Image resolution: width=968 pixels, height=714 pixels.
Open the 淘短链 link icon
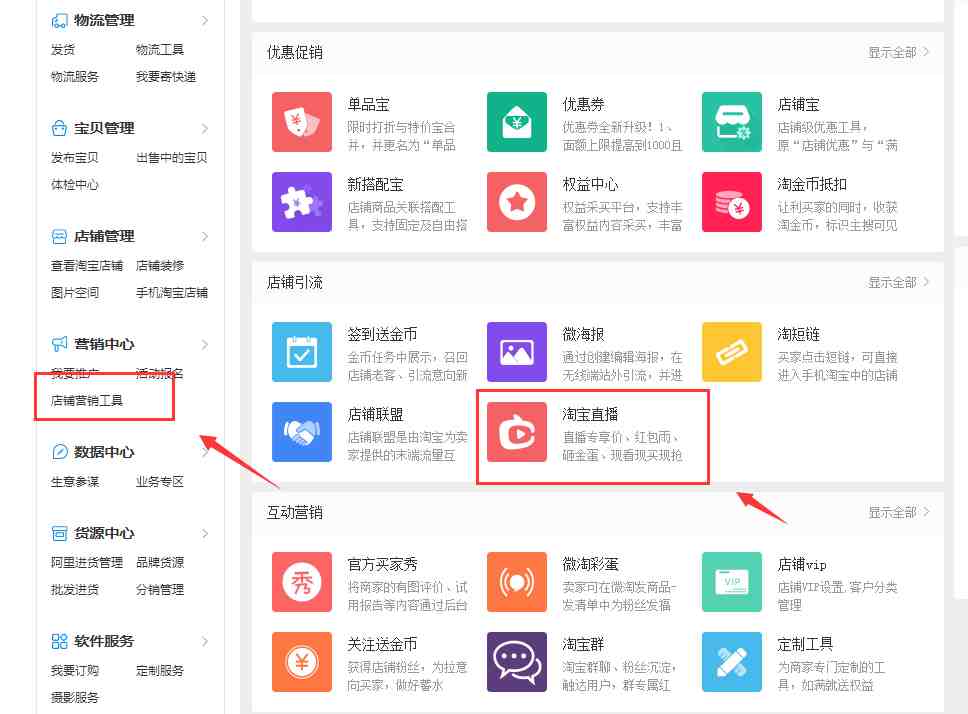[732, 352]
